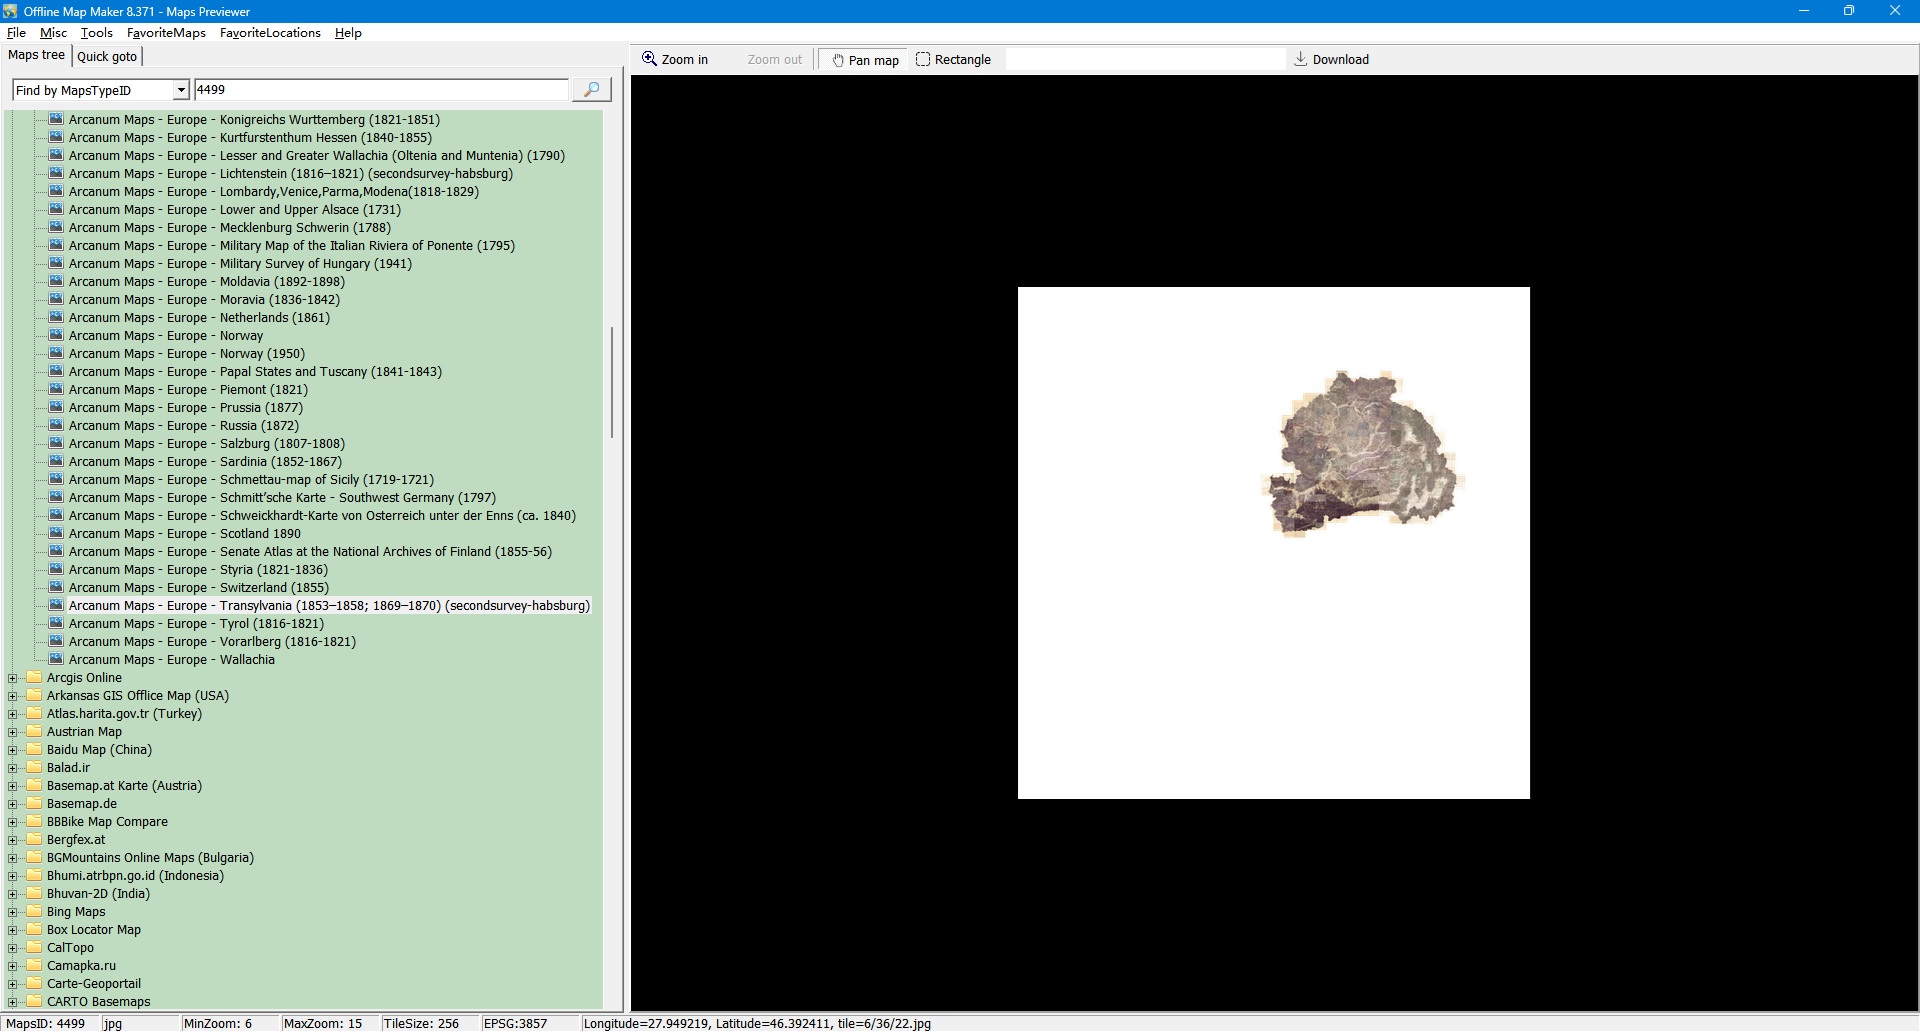Click the map icon beside Russia (1872)
This screenshot has width=1920, height=1032.
(x=56, y=425)
